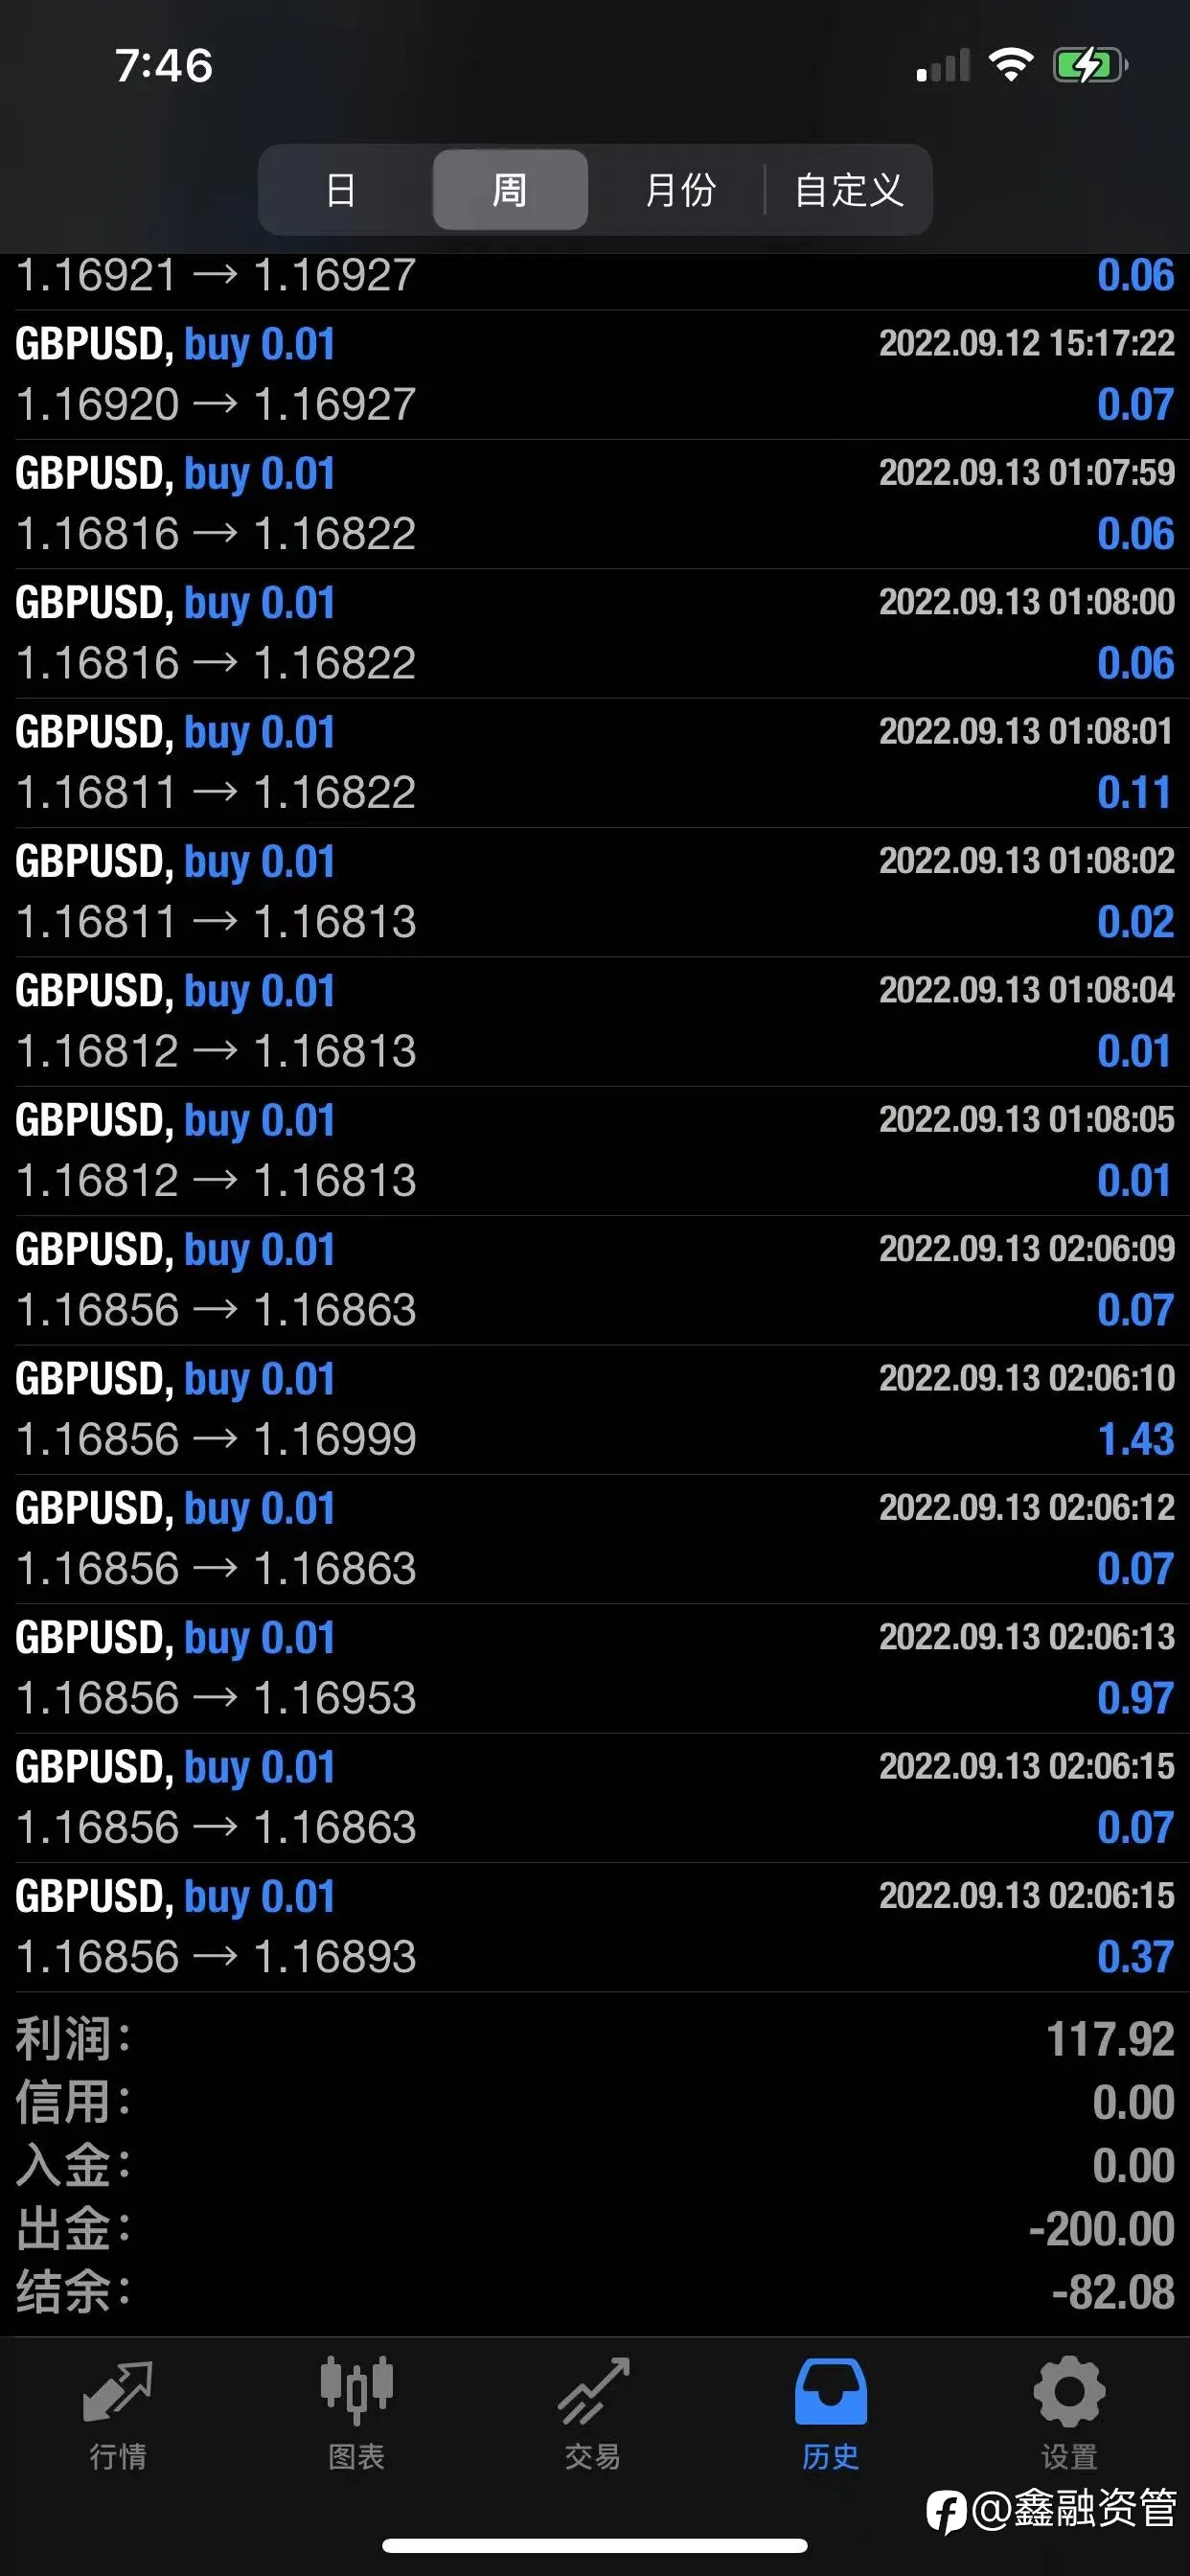Tap price range 1.16811 → 1.16822
This screenshot has width=1190, height=2576.
(216, 793)
